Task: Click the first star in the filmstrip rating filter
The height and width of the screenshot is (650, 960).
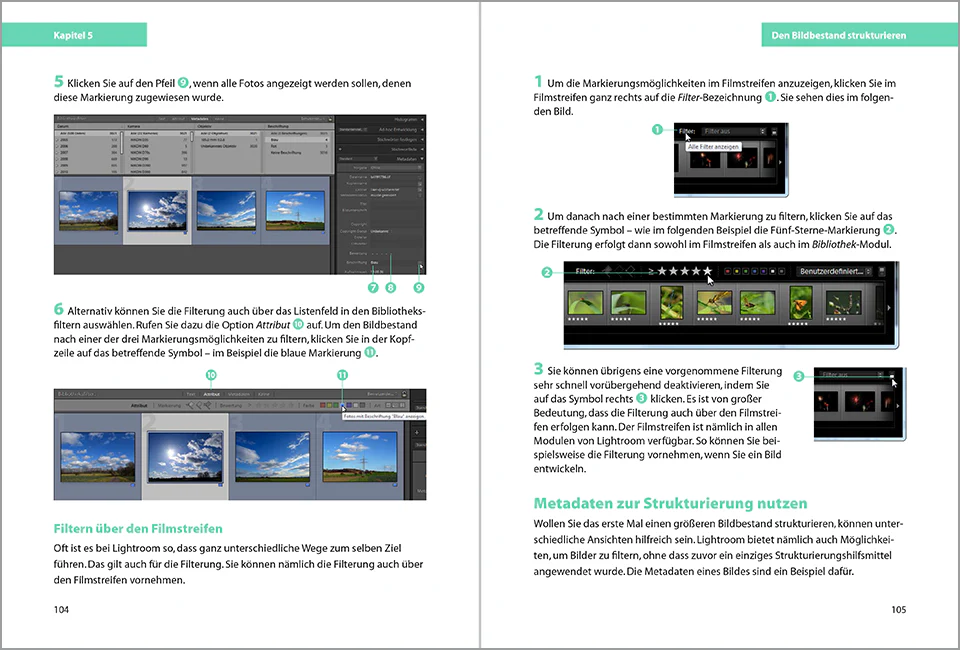Action: click(x=662, y=271)
